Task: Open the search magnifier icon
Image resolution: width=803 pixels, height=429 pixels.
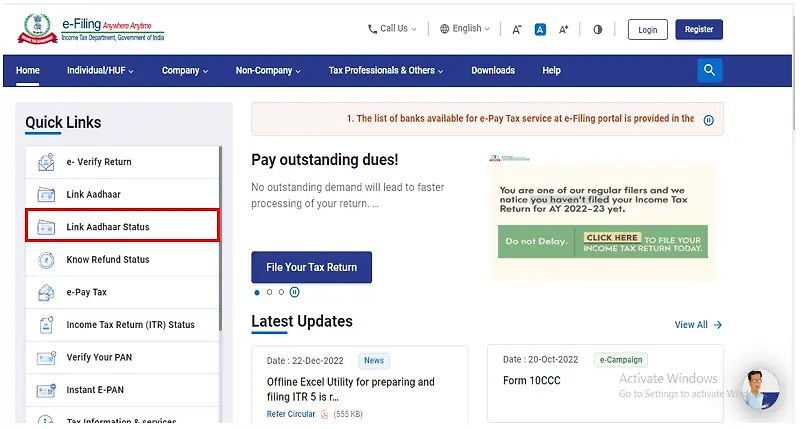Action: point(709,70)
